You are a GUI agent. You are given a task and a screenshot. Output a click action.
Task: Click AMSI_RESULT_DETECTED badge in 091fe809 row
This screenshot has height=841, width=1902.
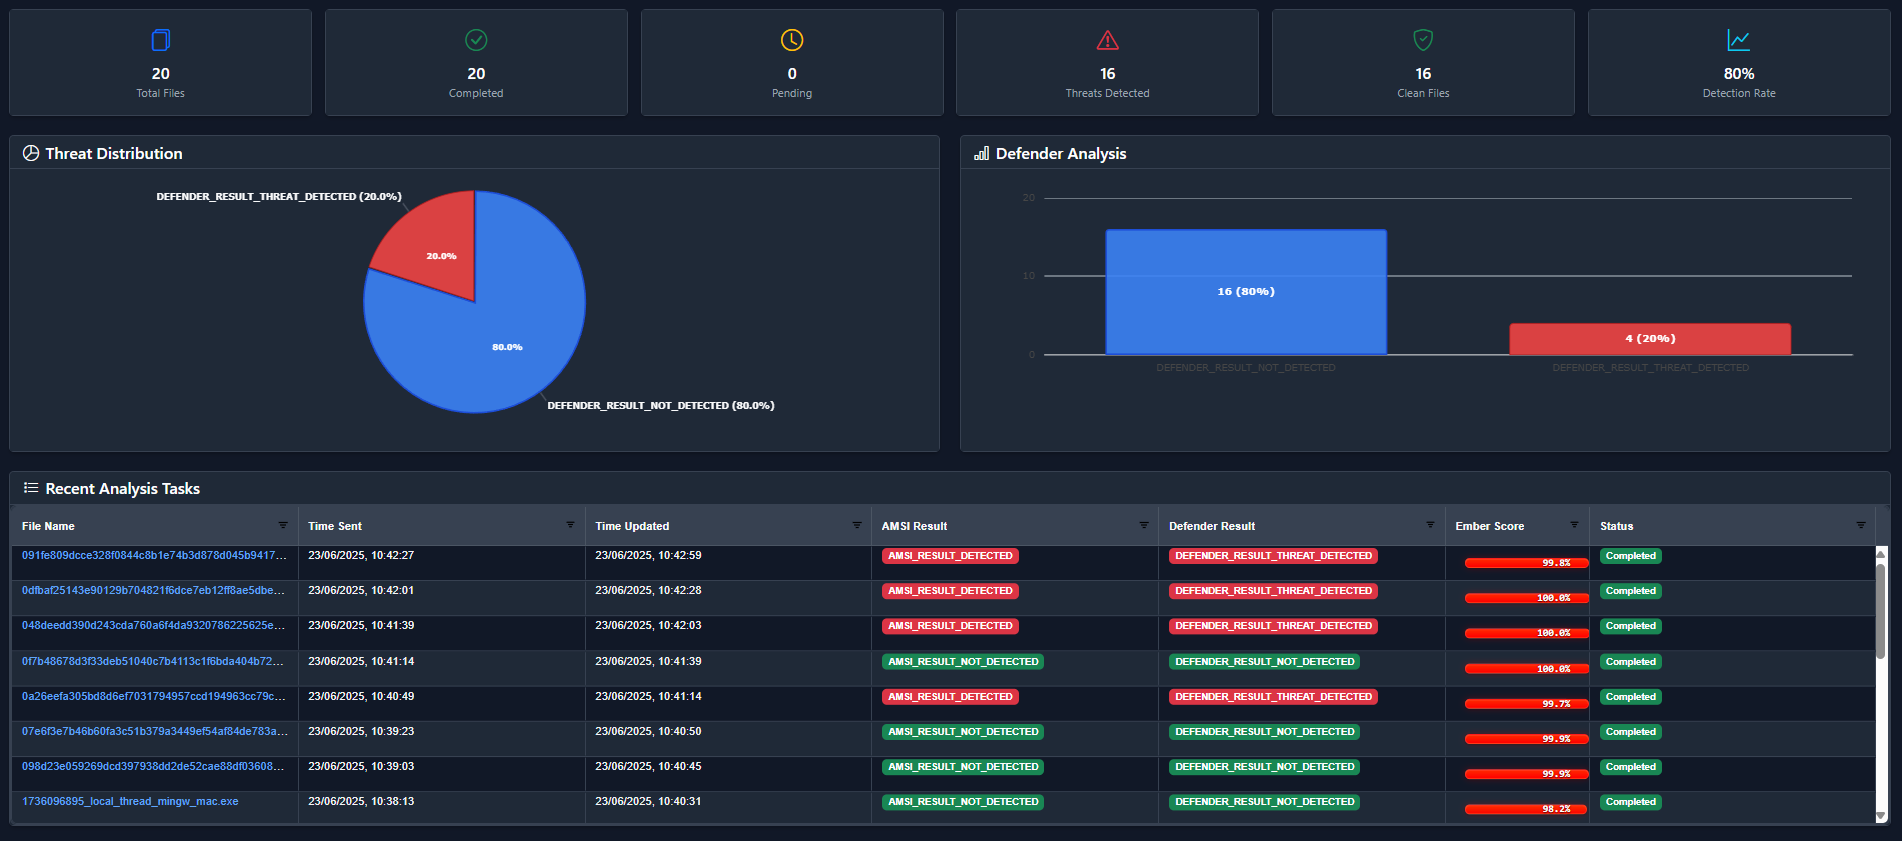pyautogui.click(x=950, y=556)
